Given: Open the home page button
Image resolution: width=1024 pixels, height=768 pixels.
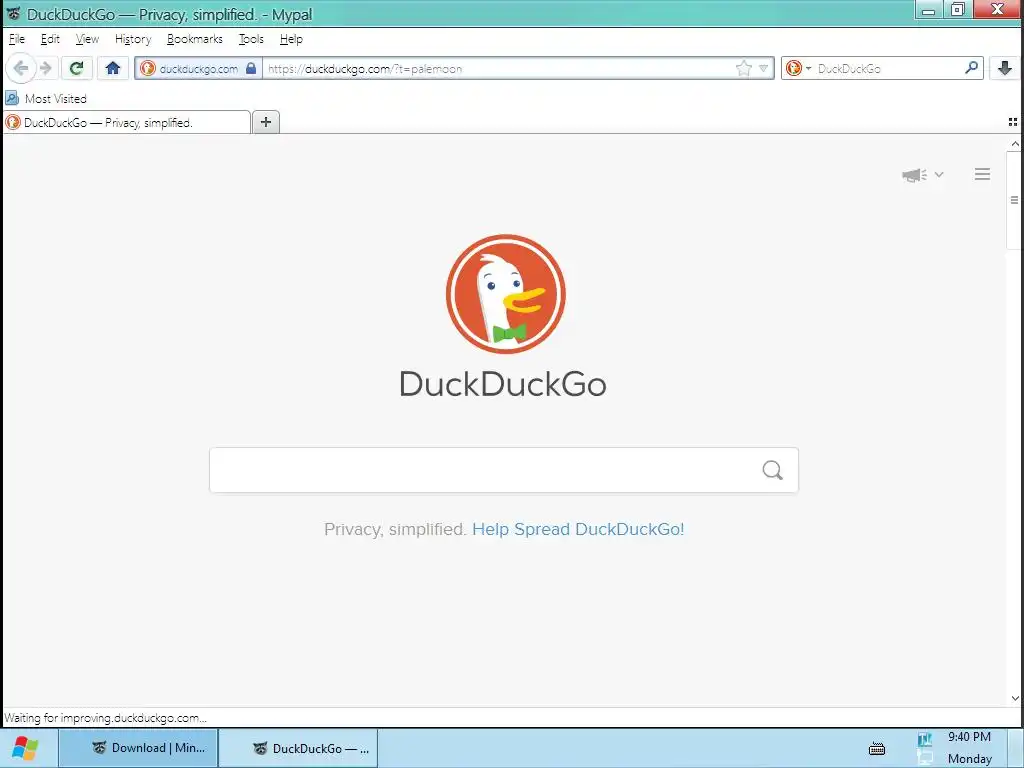Looking at the screenshot, I should (x=113, y=68).
